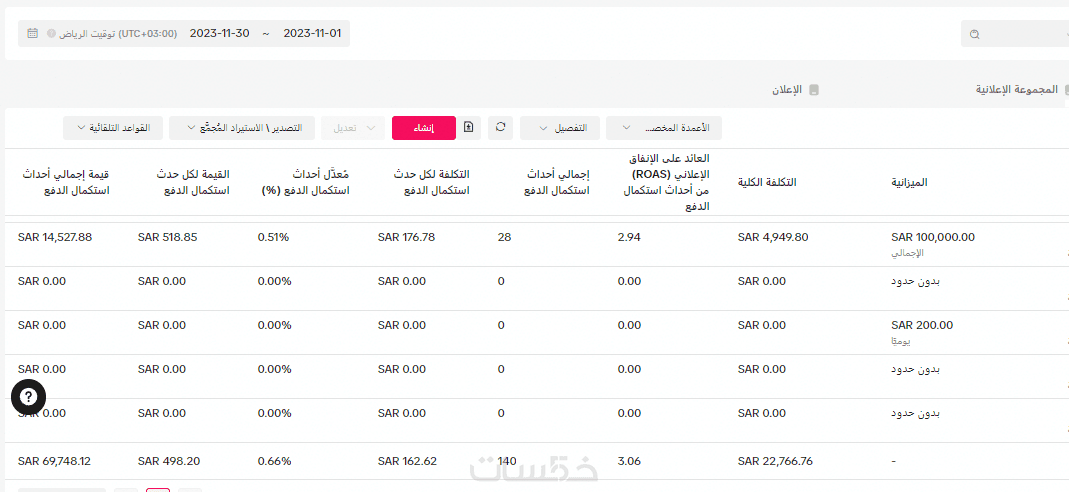Screen dimensions: 1069x492
Task: Click the الميزانية column header
Action: point(909,182)
